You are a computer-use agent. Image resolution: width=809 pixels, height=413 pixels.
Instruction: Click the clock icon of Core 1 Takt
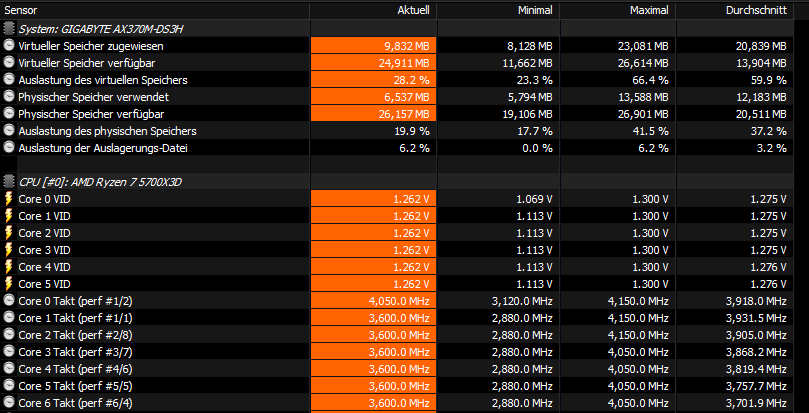click(9, 318)
